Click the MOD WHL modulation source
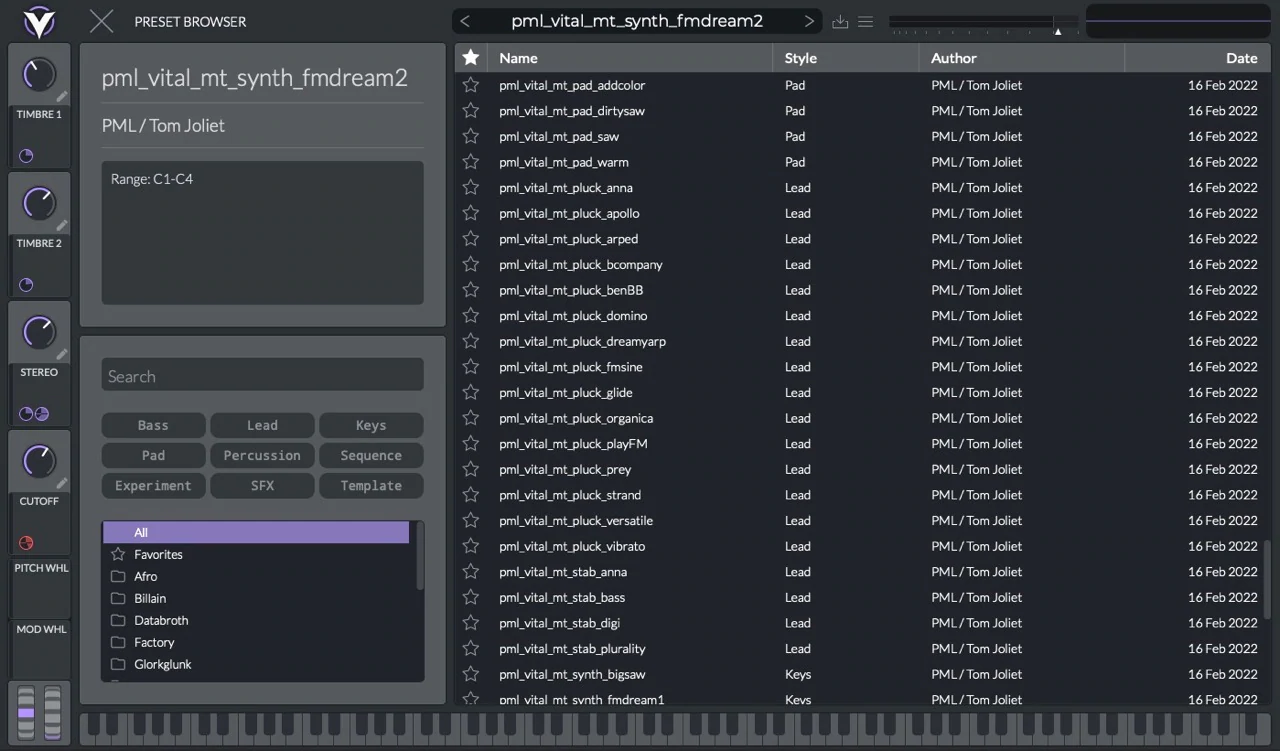 coord(41,650)
